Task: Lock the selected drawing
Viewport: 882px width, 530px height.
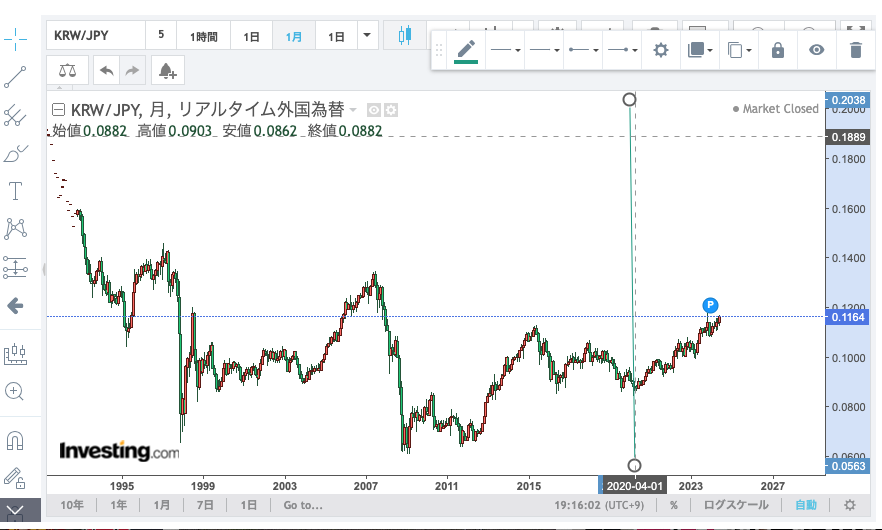Action: coord(778,50)
